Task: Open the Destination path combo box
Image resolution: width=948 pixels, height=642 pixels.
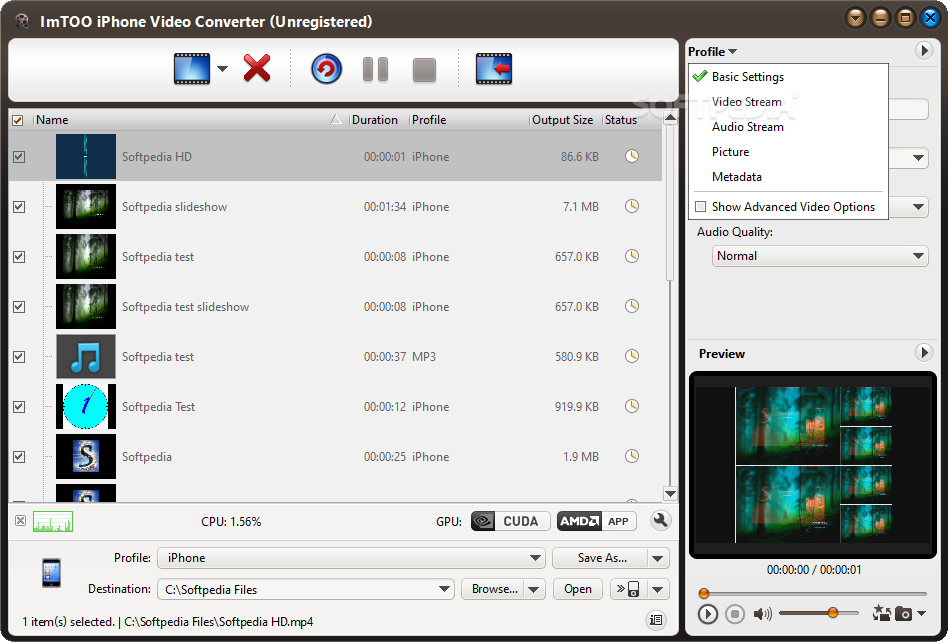Action: tap(306, 589)
